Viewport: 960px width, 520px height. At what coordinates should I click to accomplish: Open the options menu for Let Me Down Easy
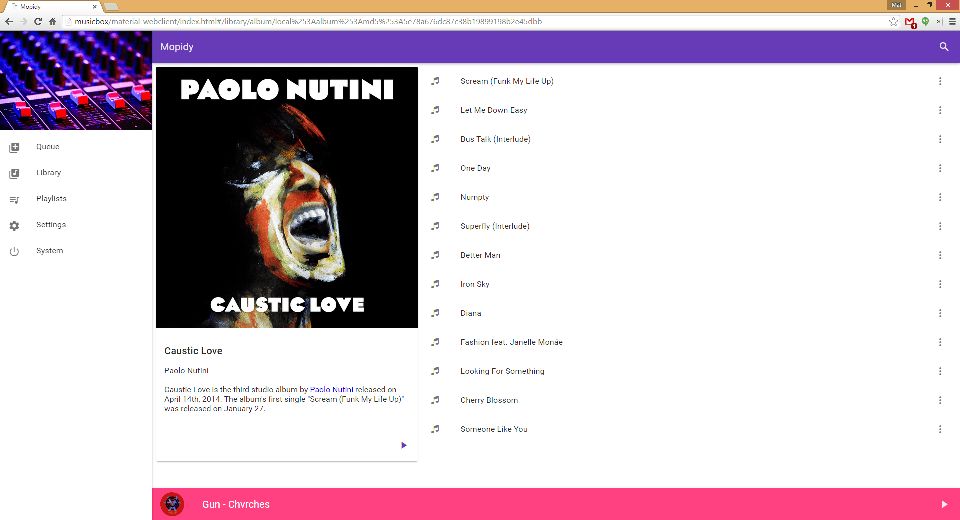pos(940,110)
